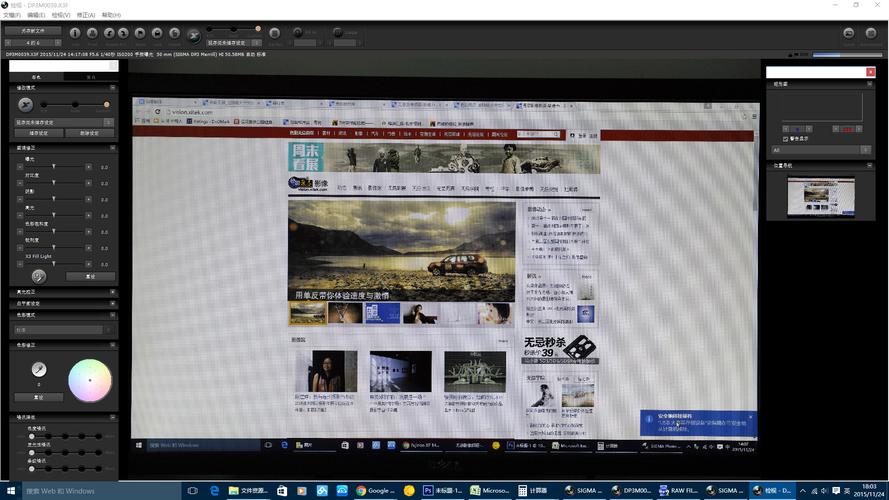This screenshot has height=500, width=889.
Task: Click the round icon below X3 Fill Light
Action: pyautogui.click(x=39, y=276)
